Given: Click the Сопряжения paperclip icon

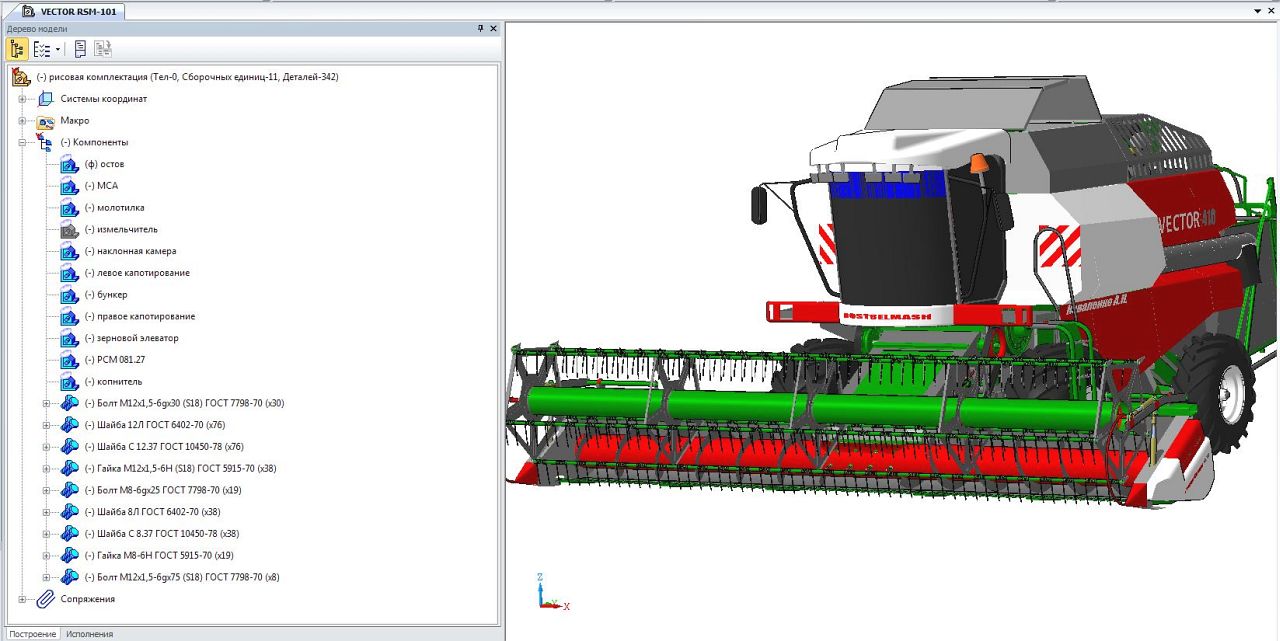Looking at the screenshot, I should point(45,599).
